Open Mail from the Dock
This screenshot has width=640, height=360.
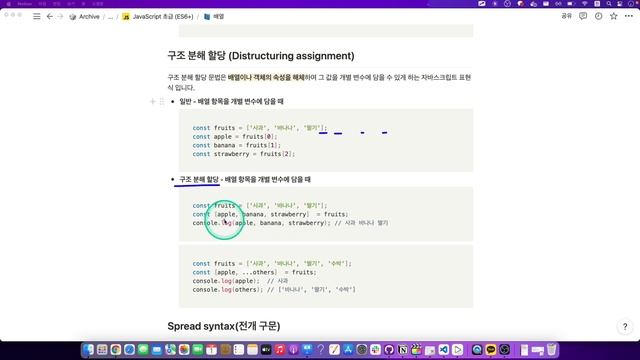click(157, 350)
